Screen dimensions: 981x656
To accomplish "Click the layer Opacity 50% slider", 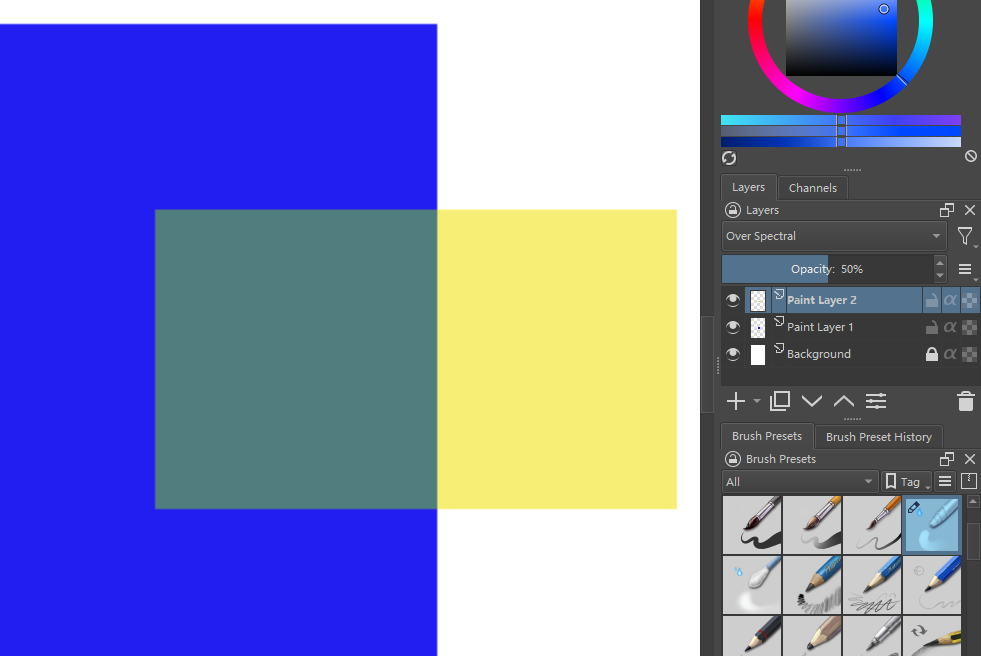I will (x=828, y=269).
